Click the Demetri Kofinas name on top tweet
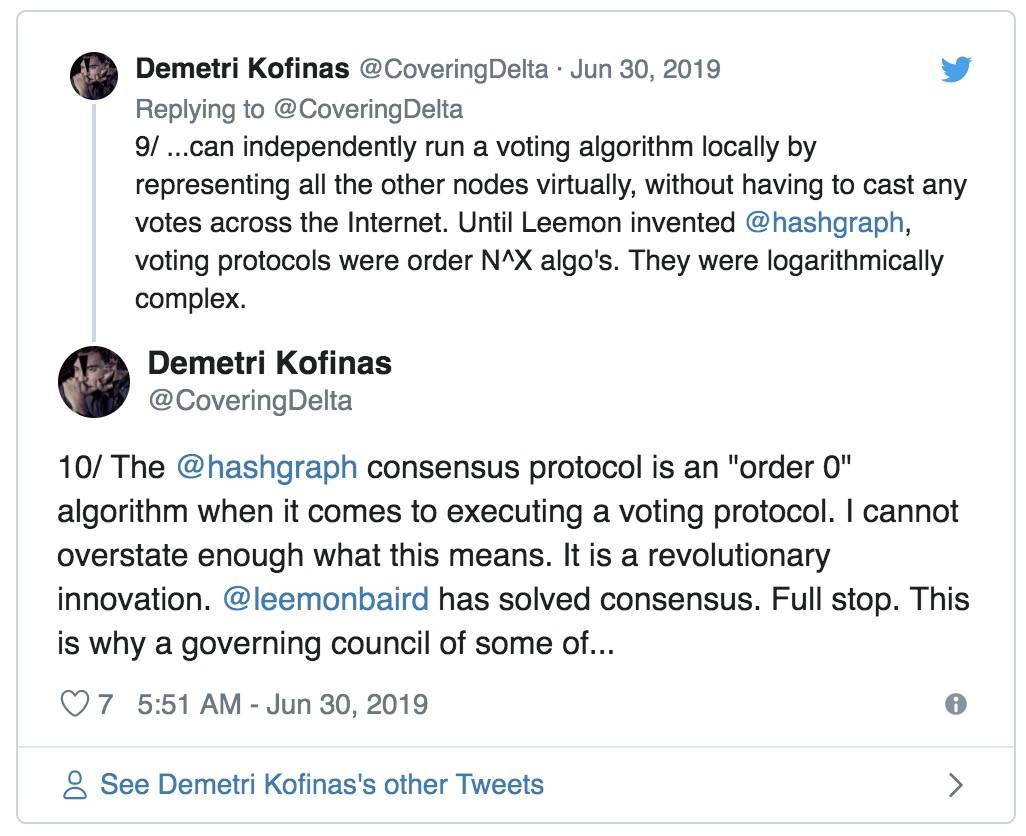The height and width of the screenshot is (836, 1026). tap(242, 68)
